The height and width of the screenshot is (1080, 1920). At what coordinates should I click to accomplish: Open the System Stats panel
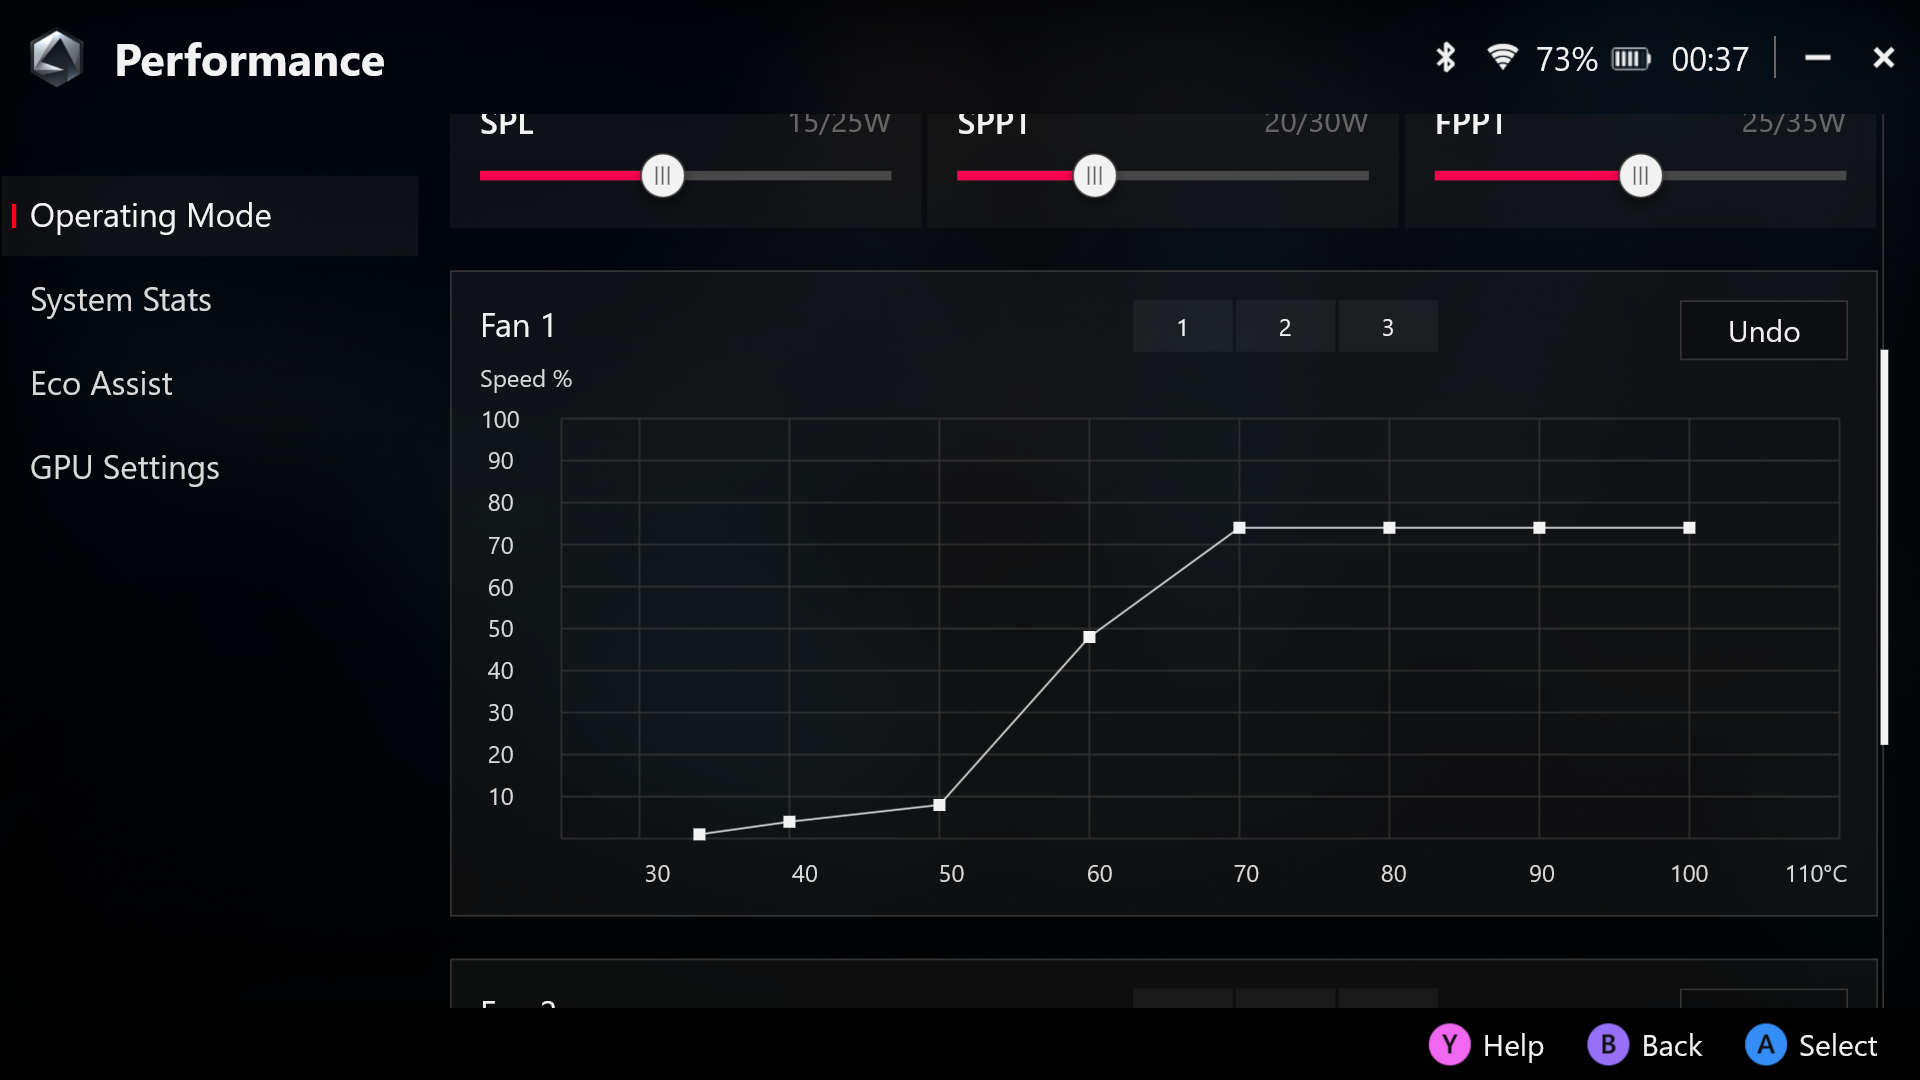(120, 298)
